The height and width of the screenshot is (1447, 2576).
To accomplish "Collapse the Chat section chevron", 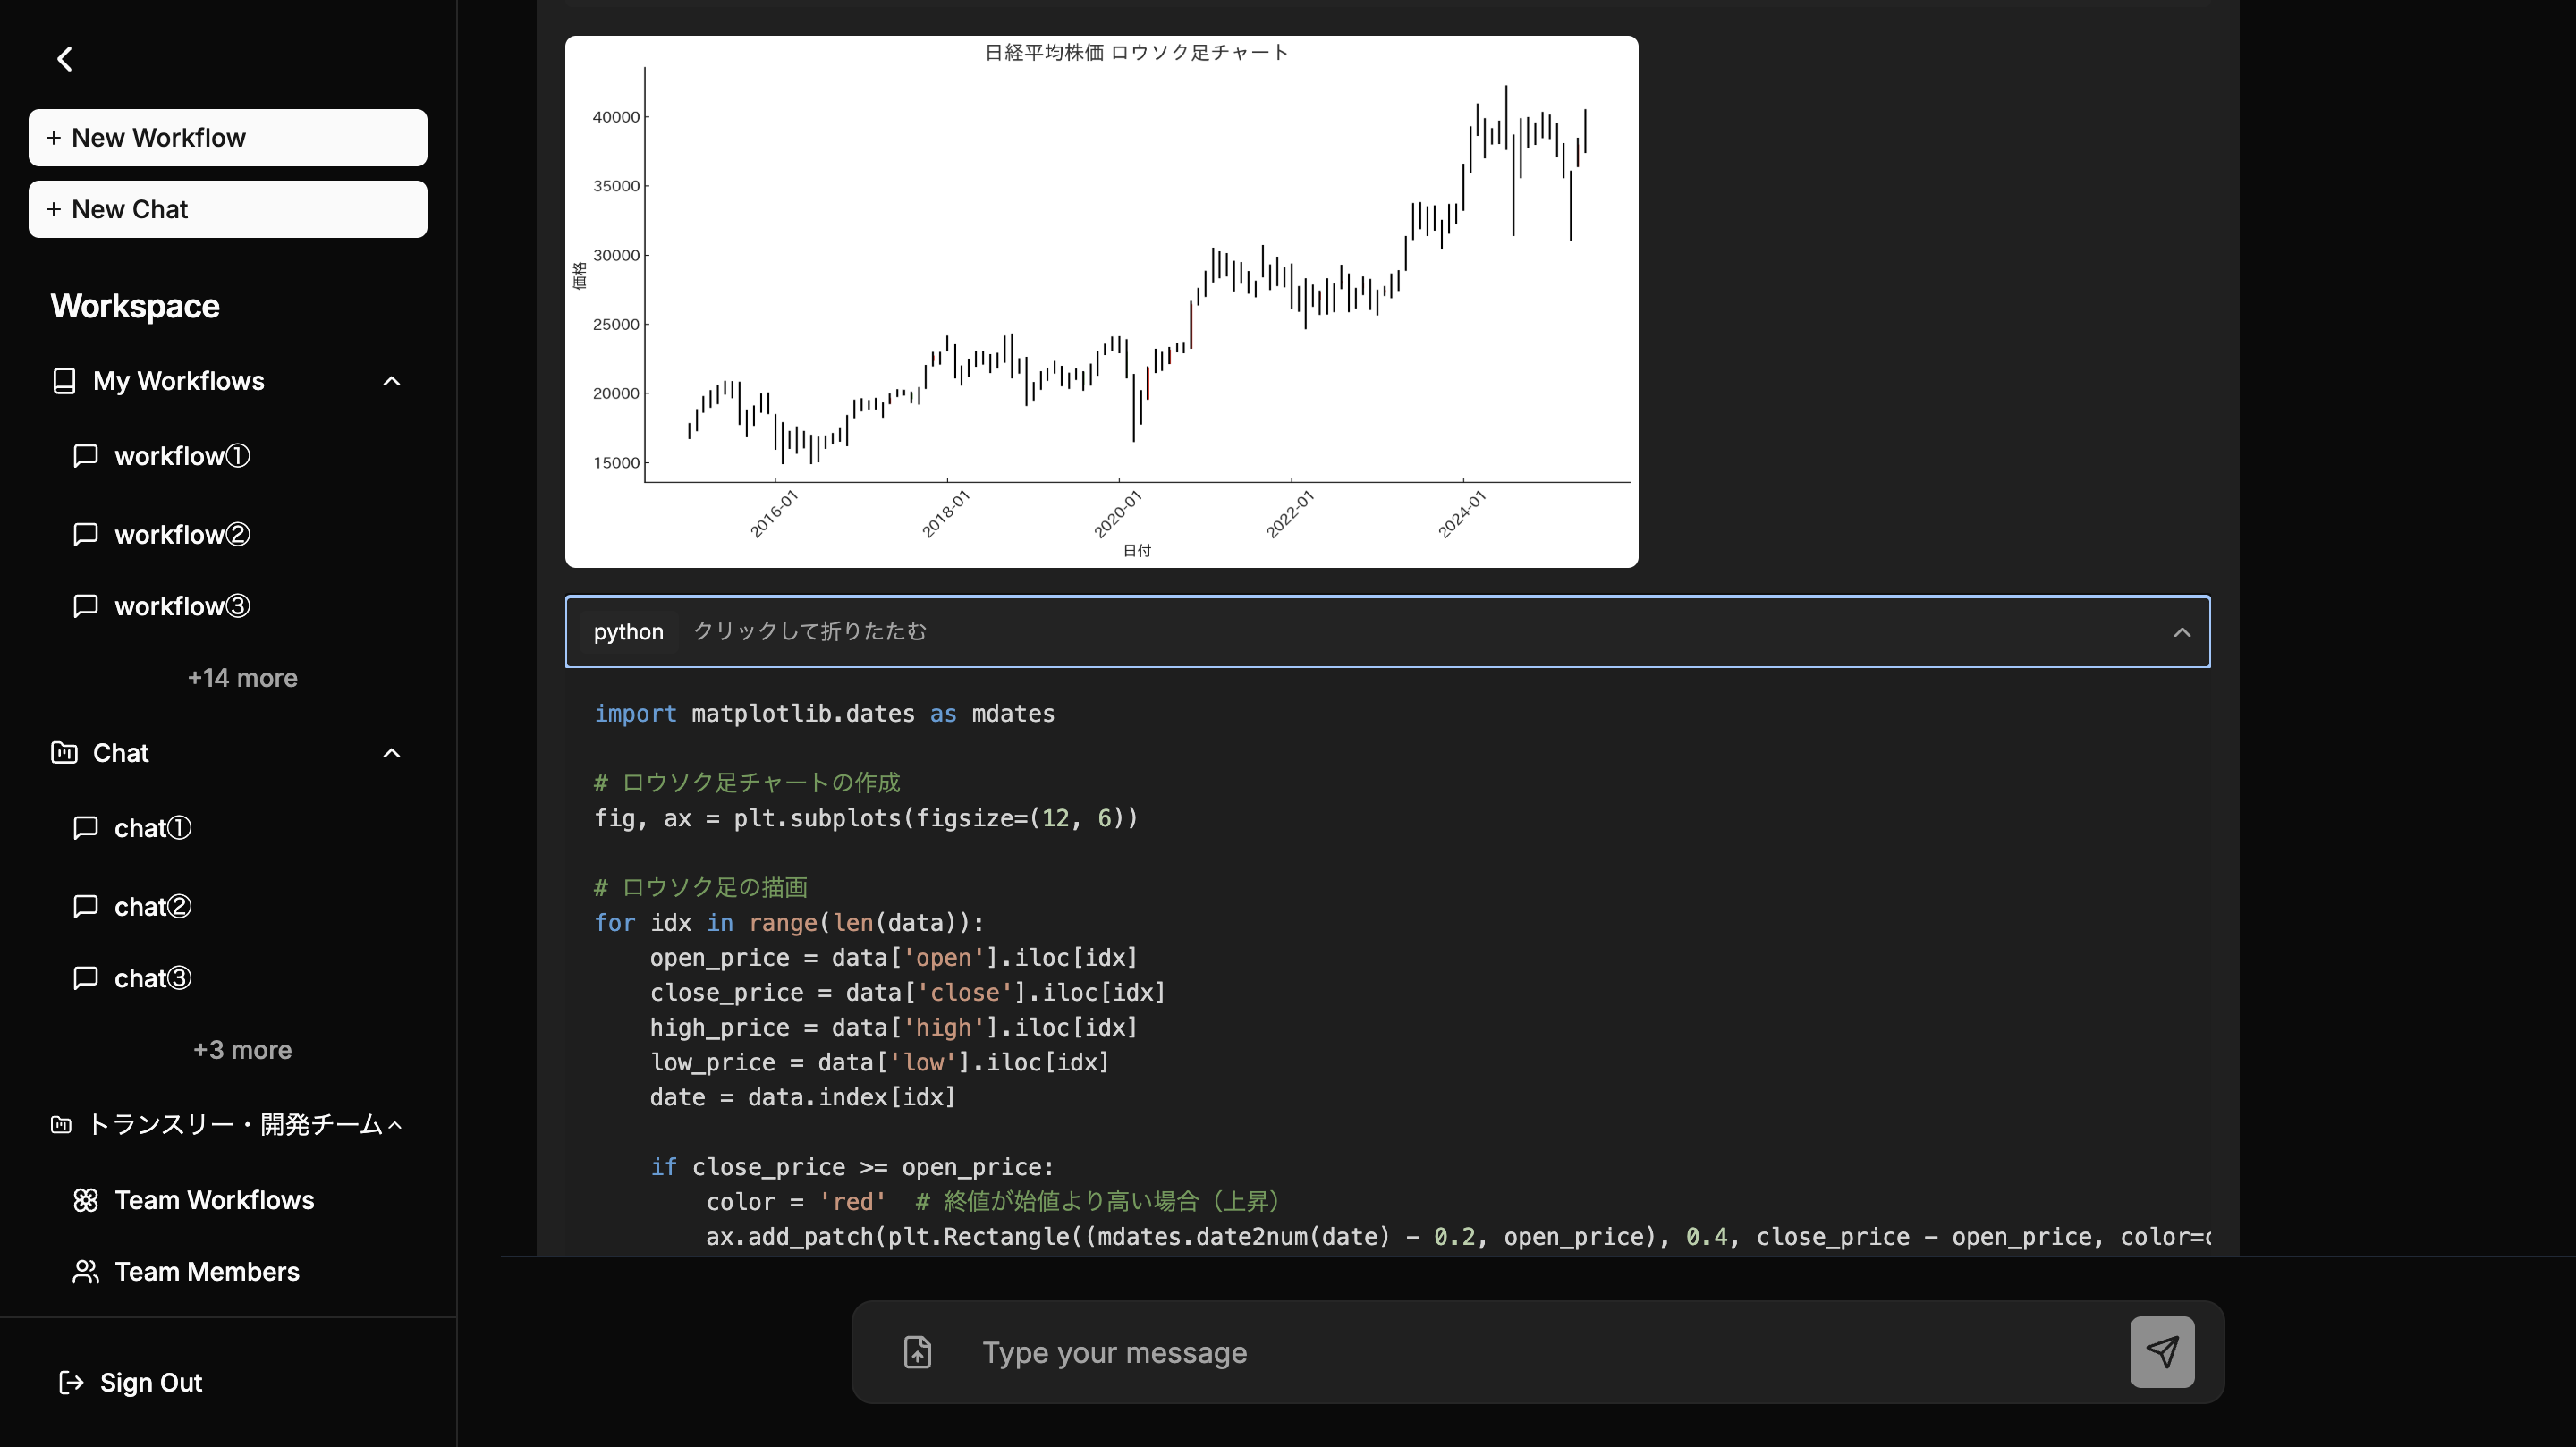I will pyautogui.click(x=392, y=753).
